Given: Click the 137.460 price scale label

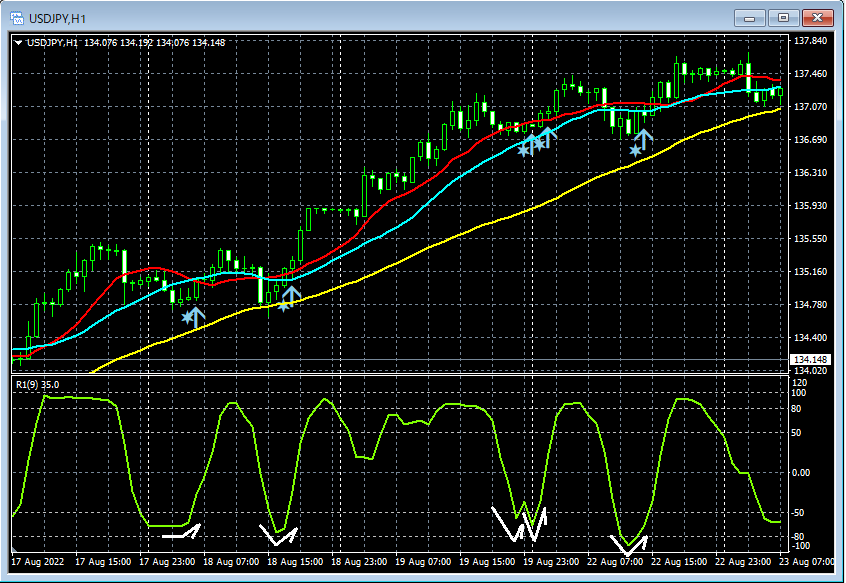Looking at the screenshot, I should [x=810, y=74].
